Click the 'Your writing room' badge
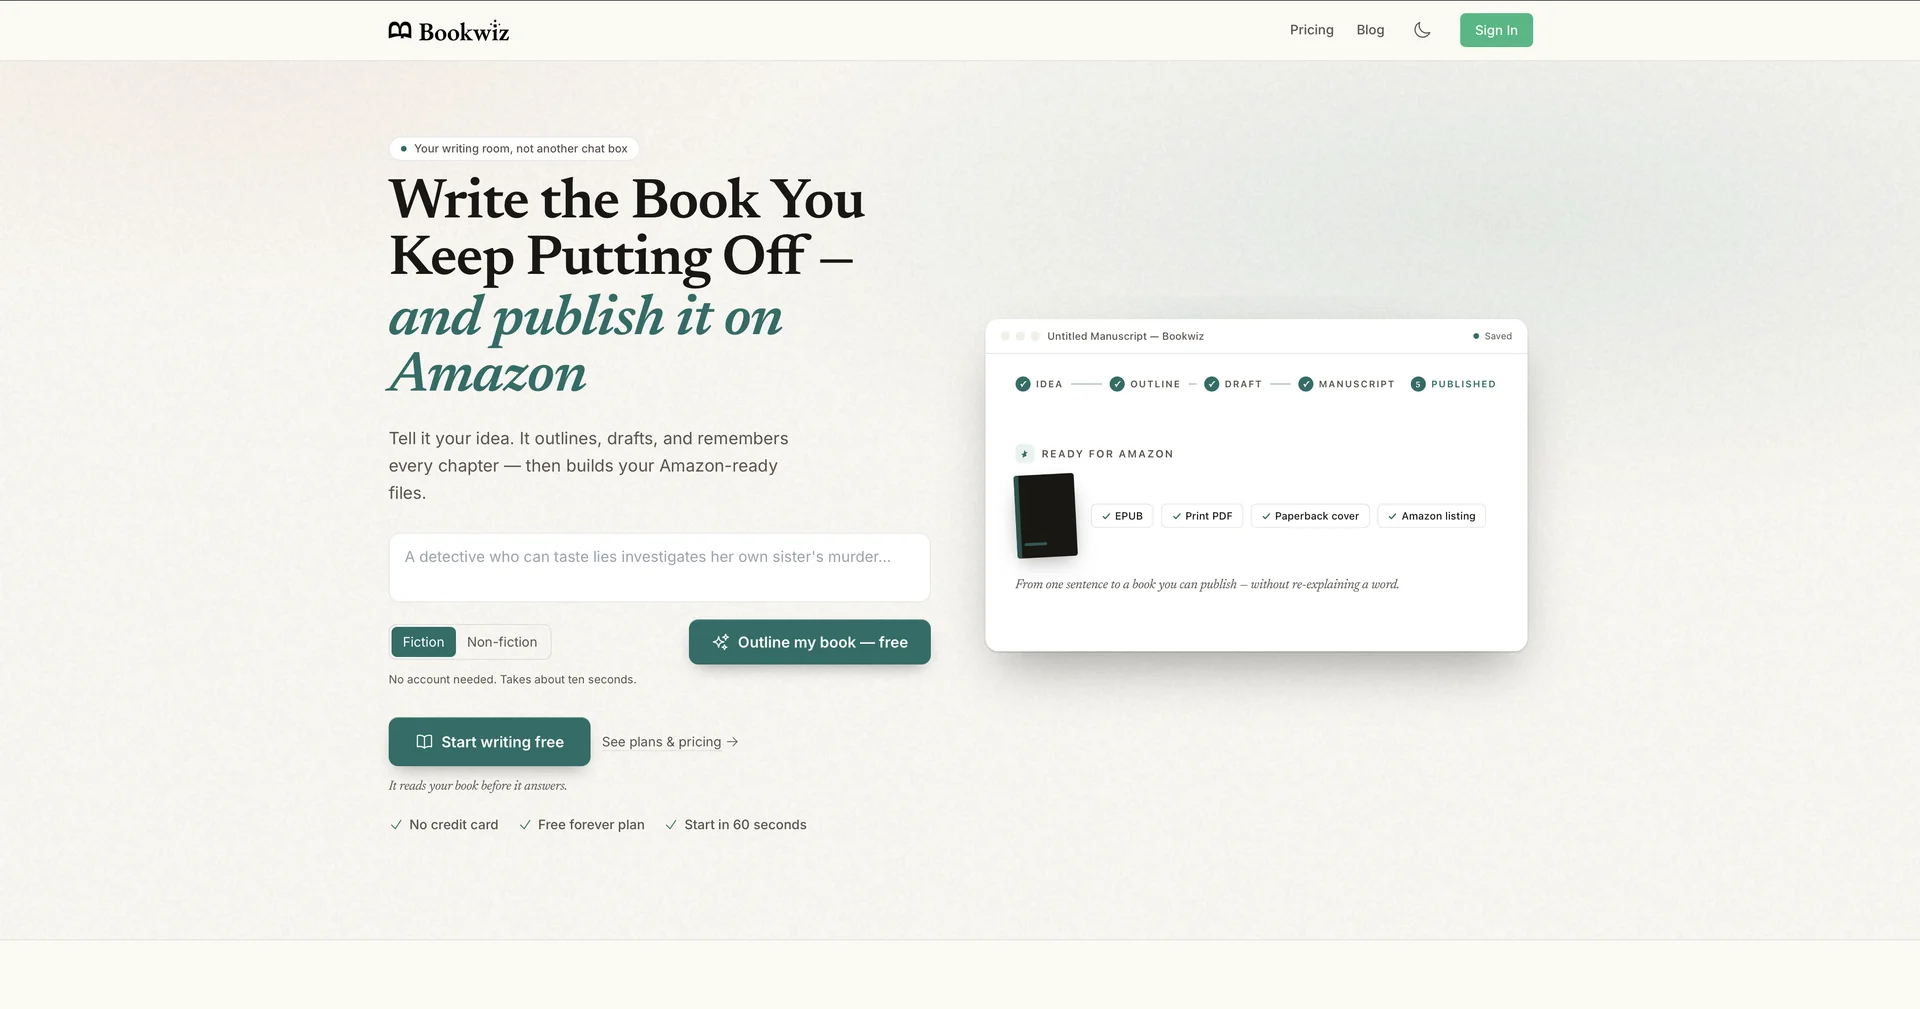Image resolution: width=1920 pixels, height=1009 pixels. click(514, 149)
